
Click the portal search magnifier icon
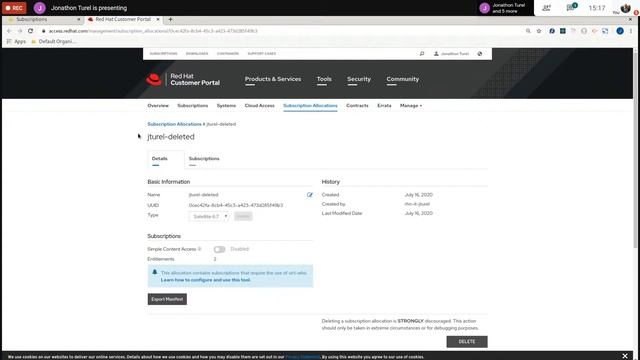tap(422, 54)
